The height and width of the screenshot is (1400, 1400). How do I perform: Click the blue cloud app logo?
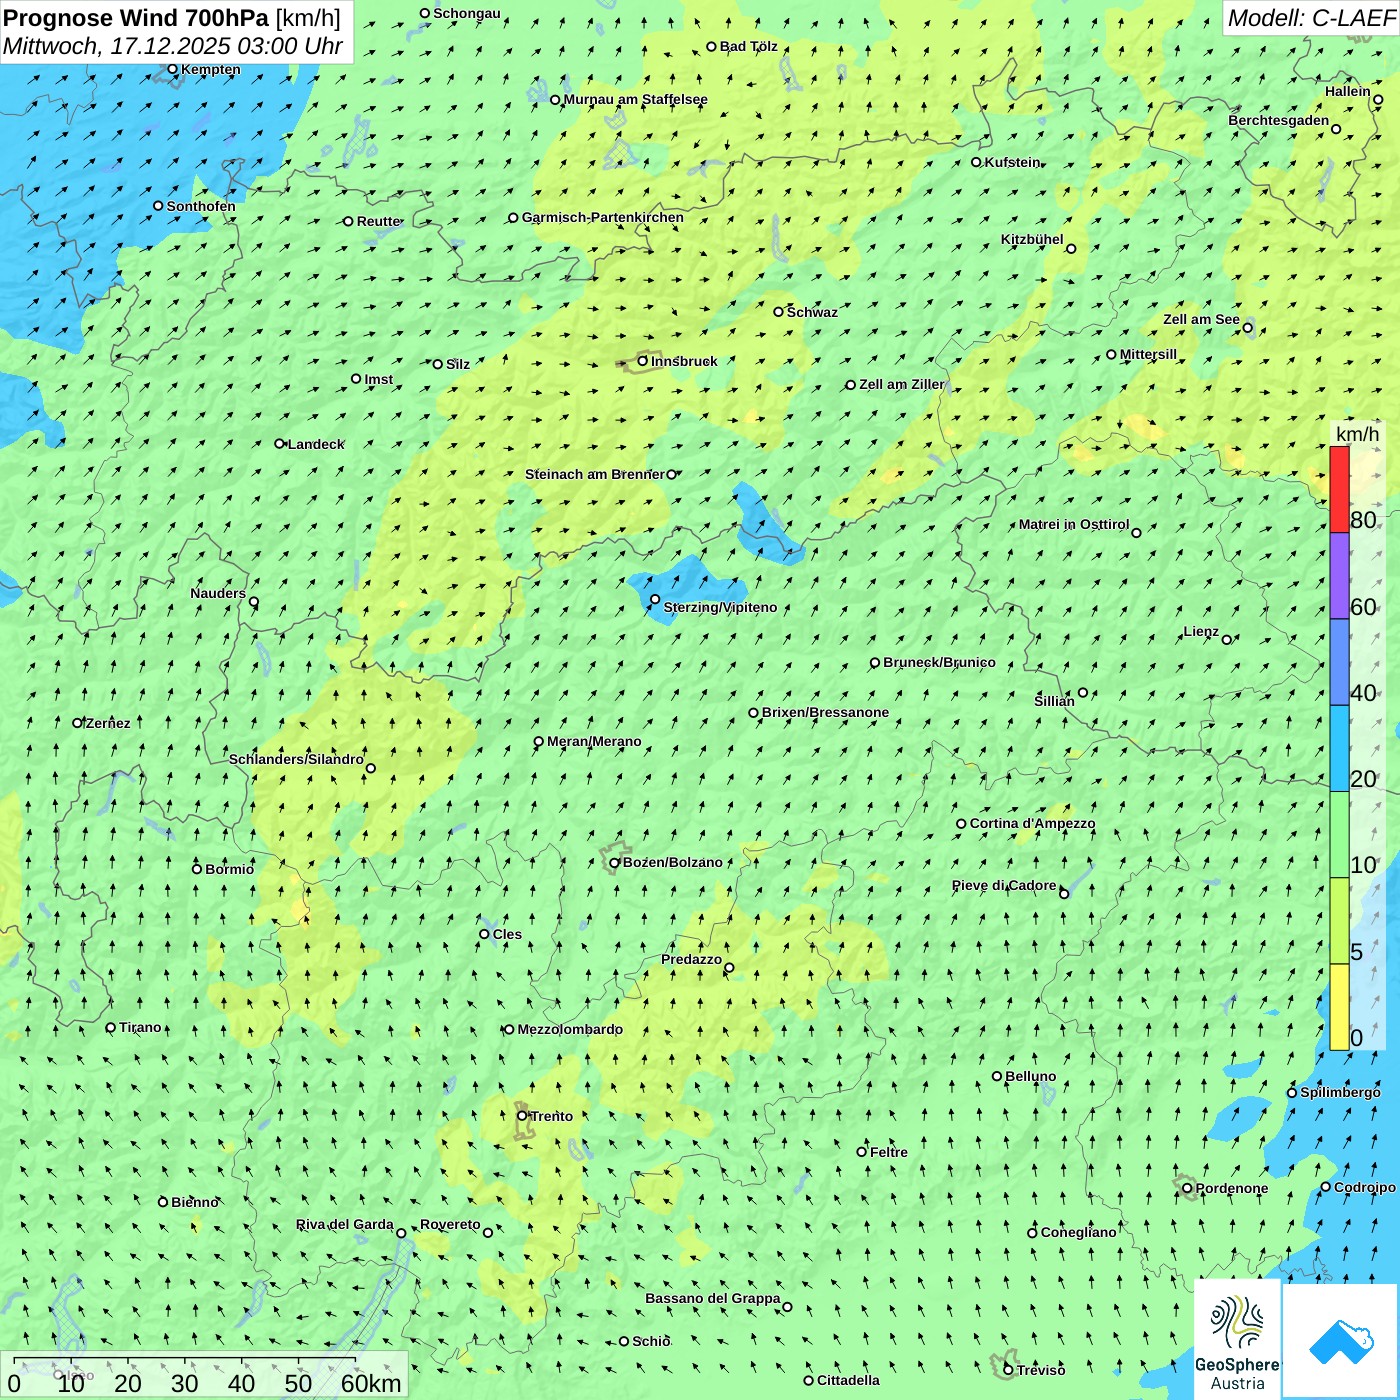(1341, 1341)
